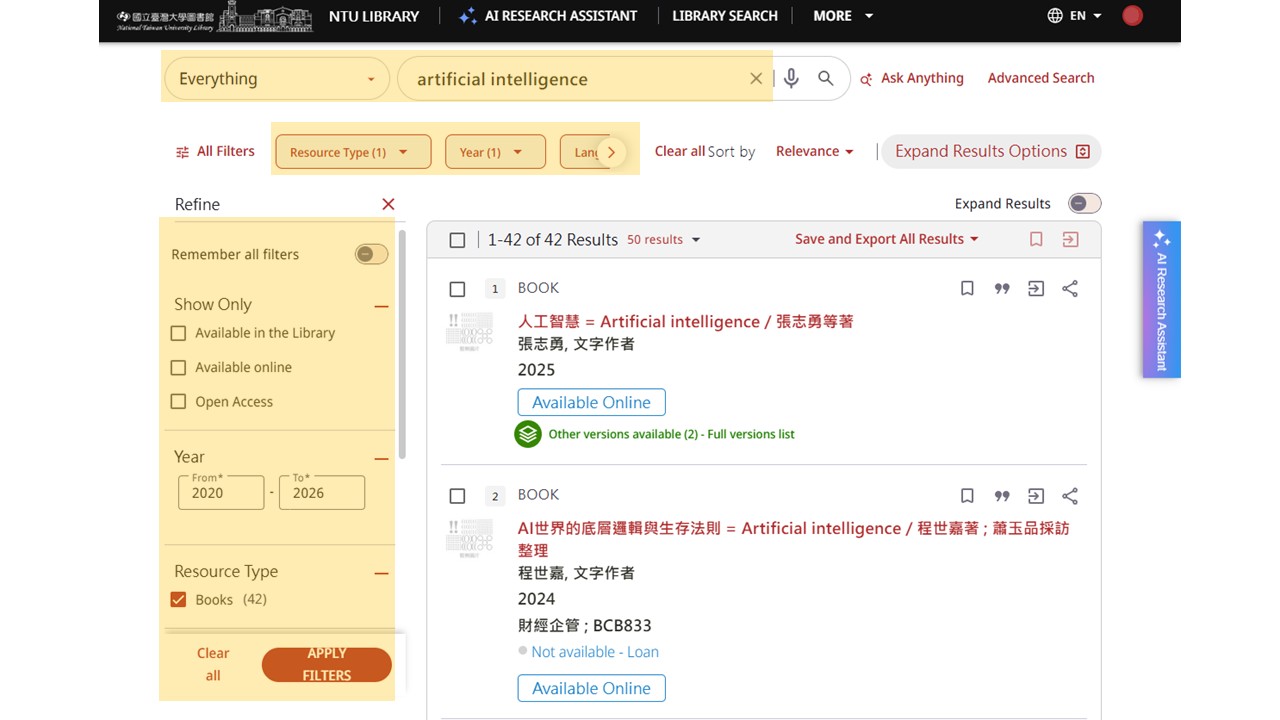Open the Relevance sort dropdown

[x=815, y=152]
